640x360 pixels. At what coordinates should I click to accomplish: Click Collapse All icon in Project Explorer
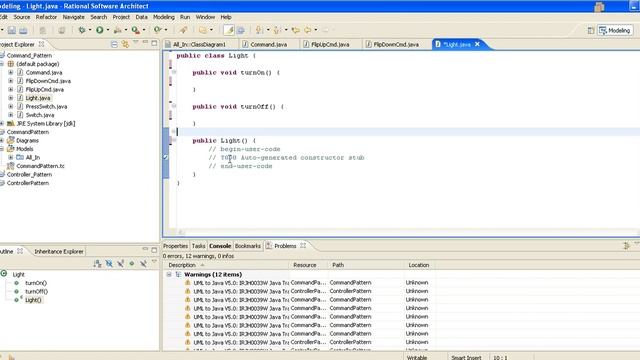[x=114, y=44]
